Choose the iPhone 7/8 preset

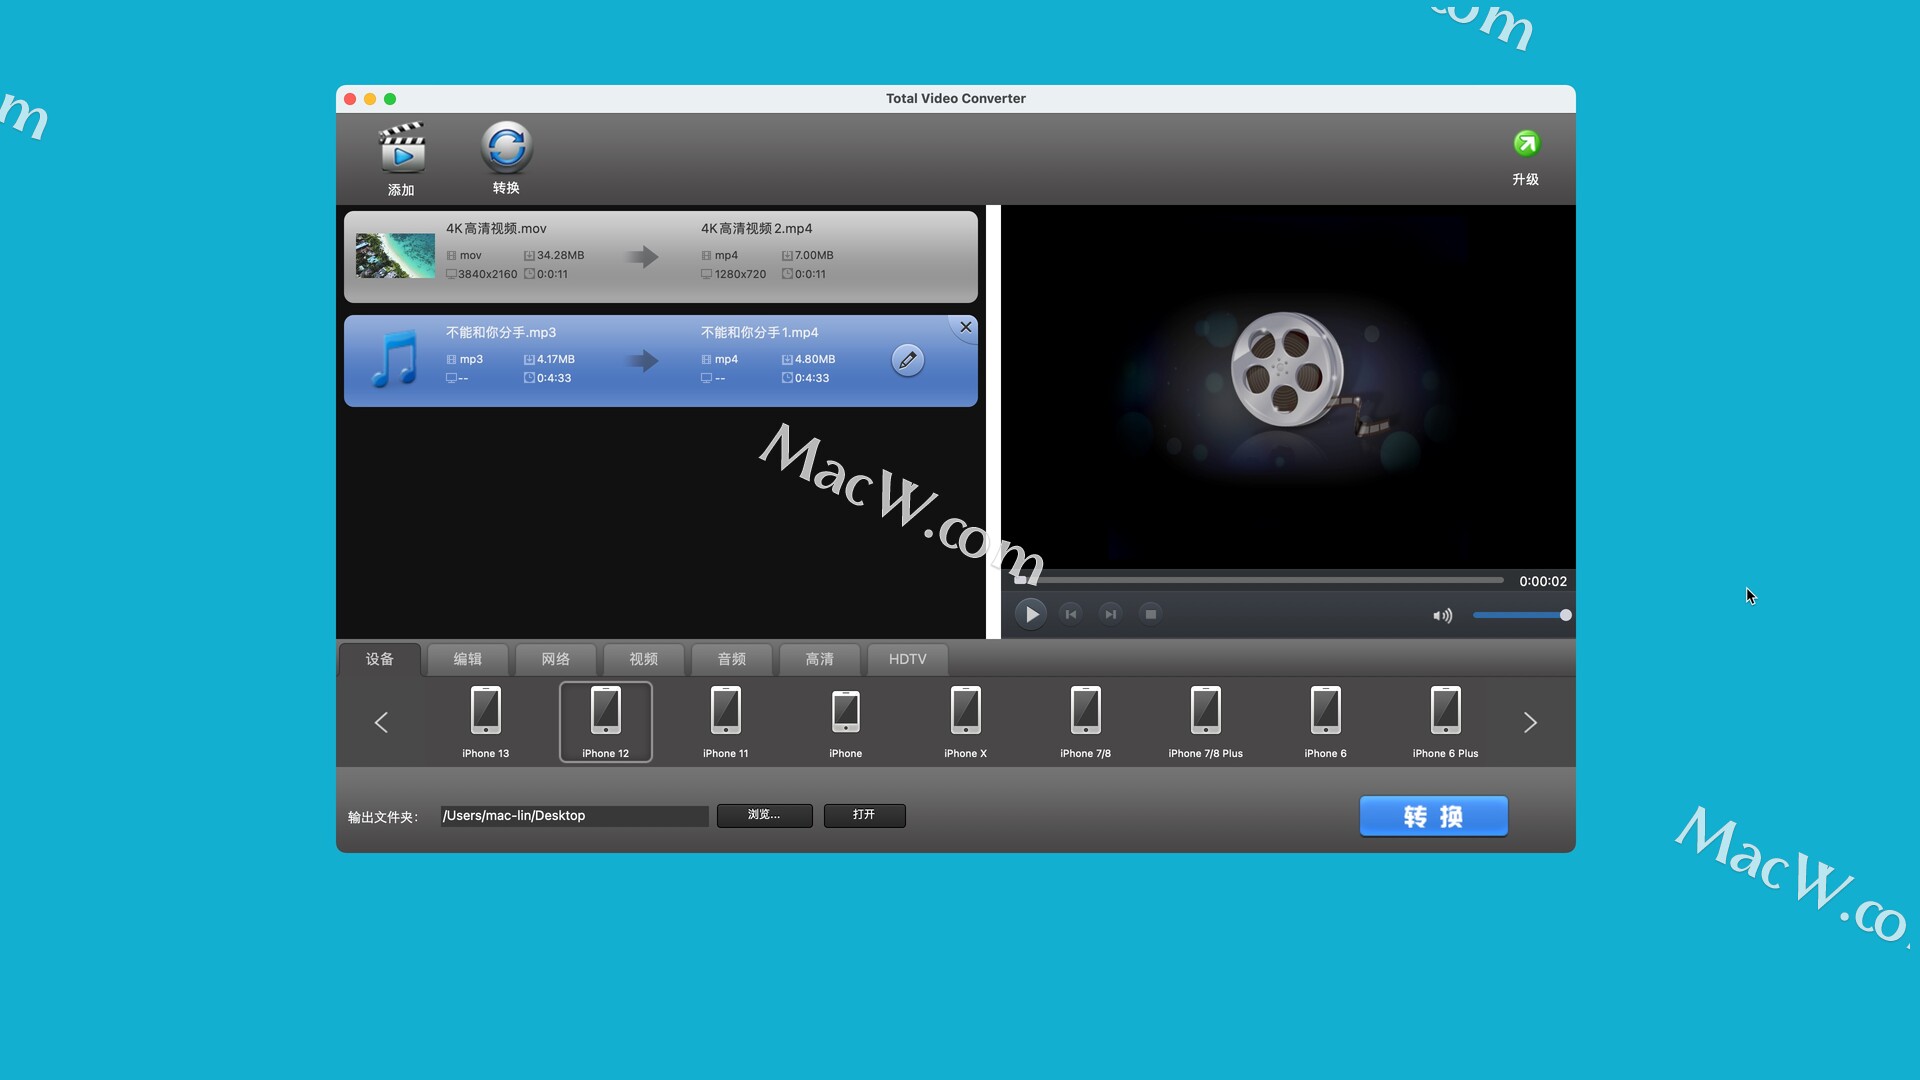1086,722
